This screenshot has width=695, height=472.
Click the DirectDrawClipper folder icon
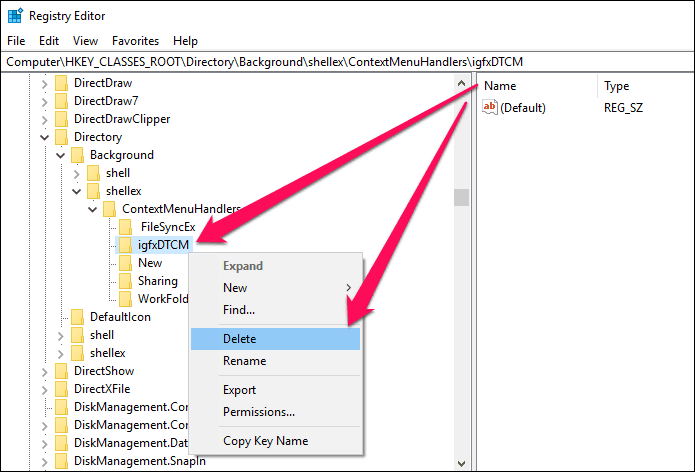[61, 119]
